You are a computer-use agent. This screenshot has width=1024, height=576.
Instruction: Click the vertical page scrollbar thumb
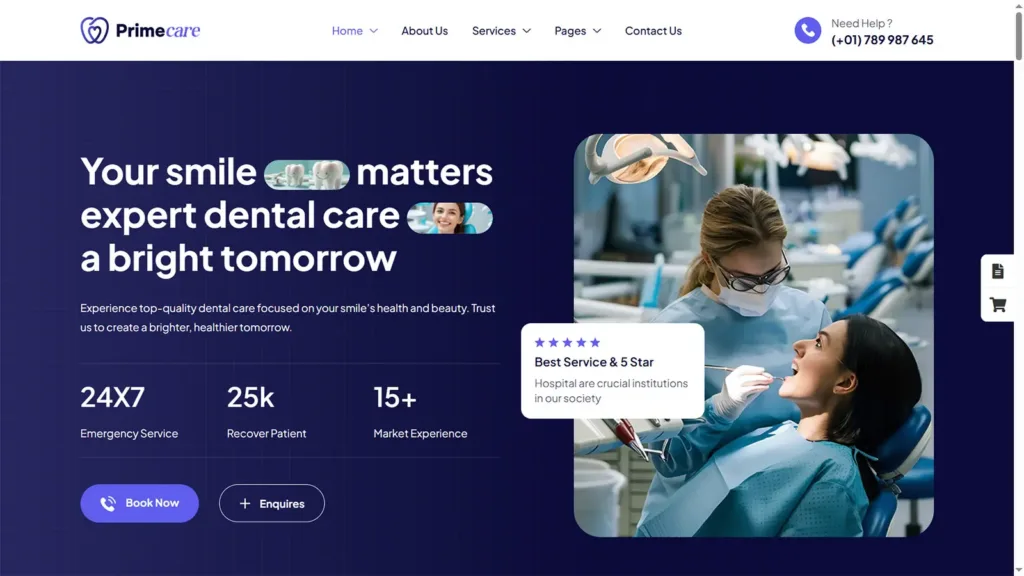click(1019, 36)
